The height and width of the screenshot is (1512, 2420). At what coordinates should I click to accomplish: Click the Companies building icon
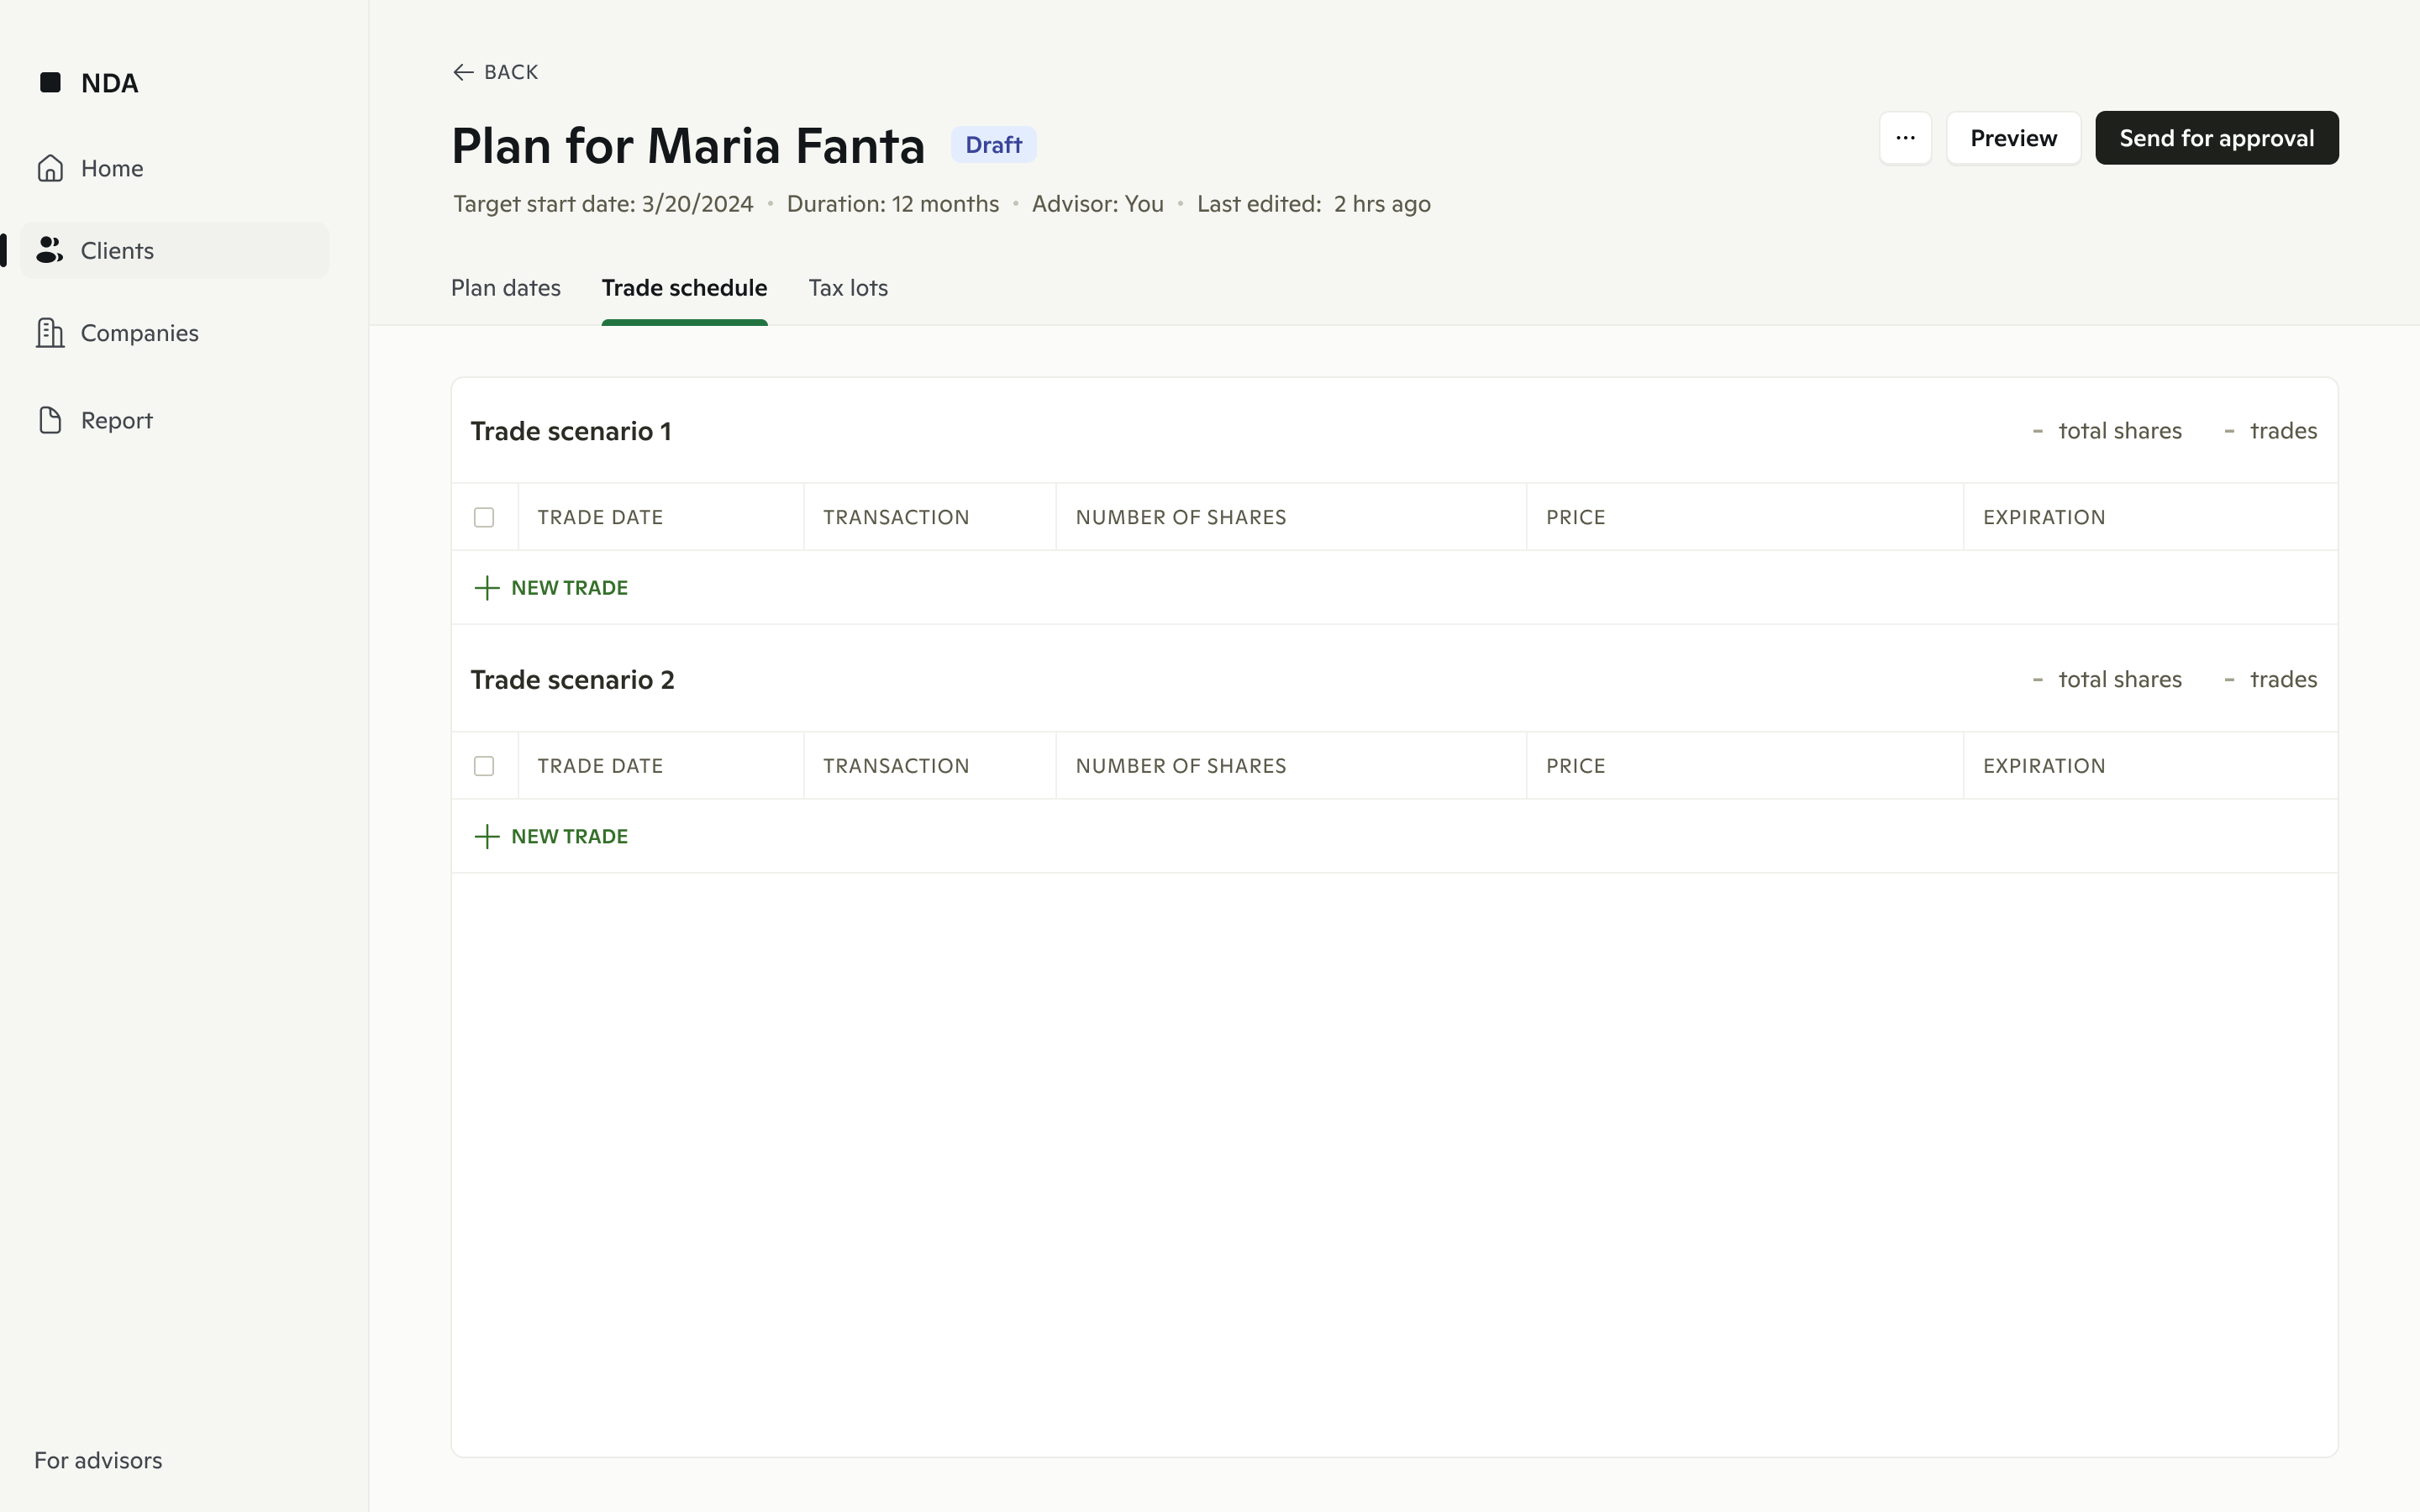pyautogui.click(x=50, y=333)
